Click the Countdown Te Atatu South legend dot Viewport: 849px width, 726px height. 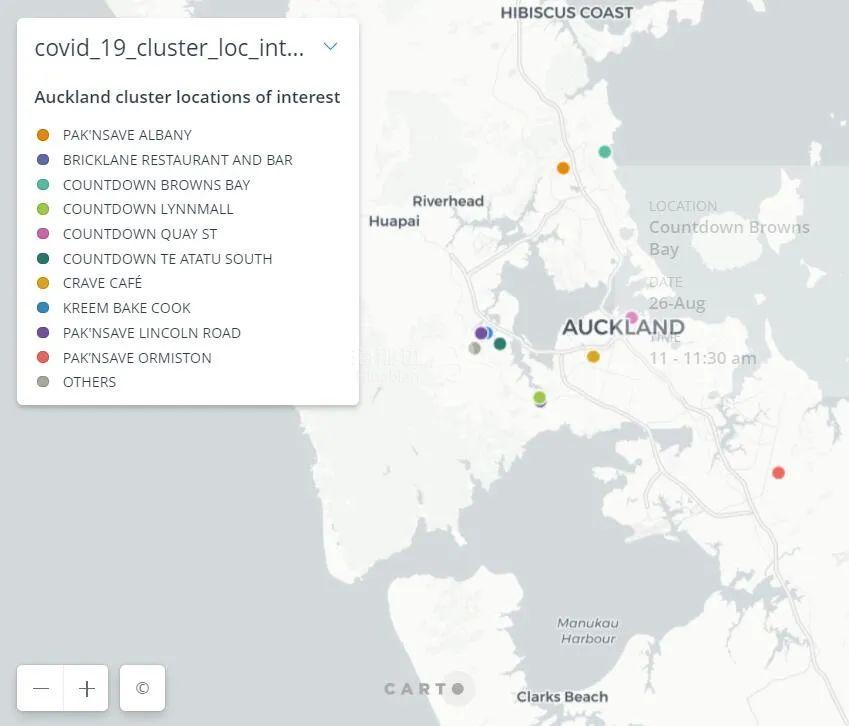pyautogui.click(x=43, y=259)
